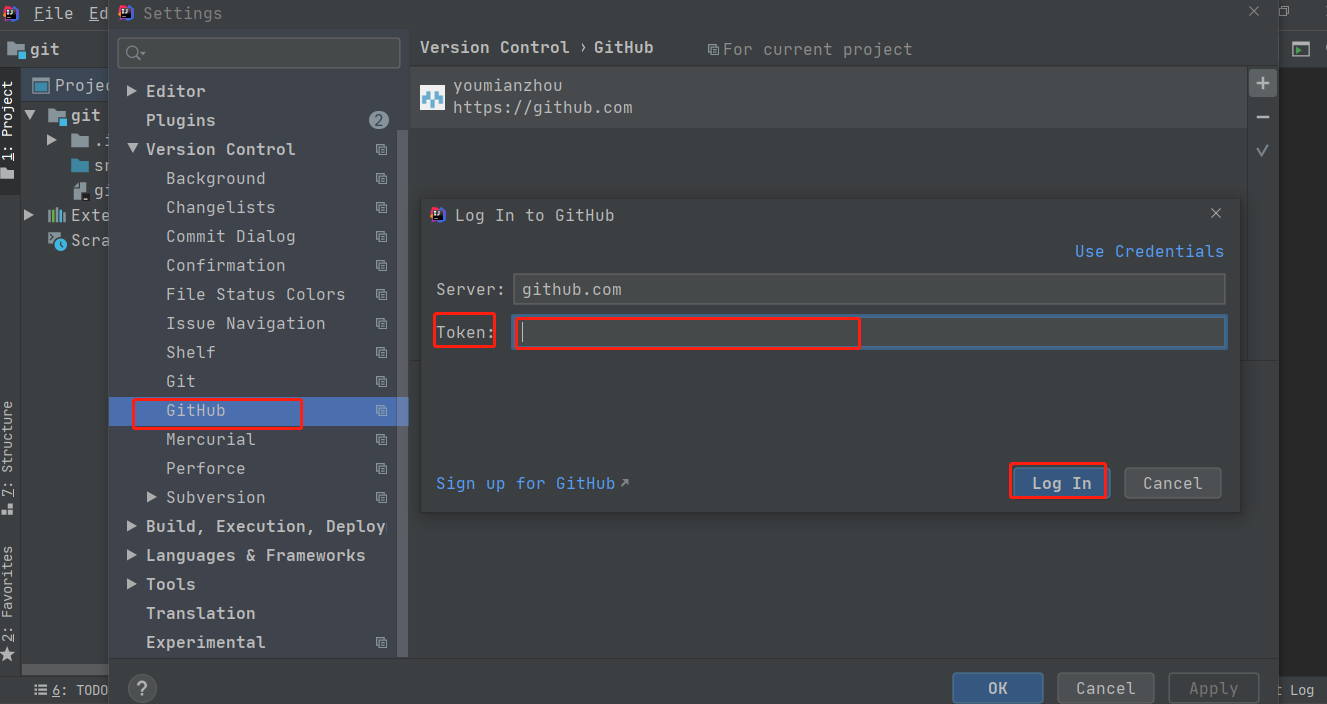Click the project-level icon beside Shelf
The height and width of the screenshot is (704, 1327).
pos(381,352)
